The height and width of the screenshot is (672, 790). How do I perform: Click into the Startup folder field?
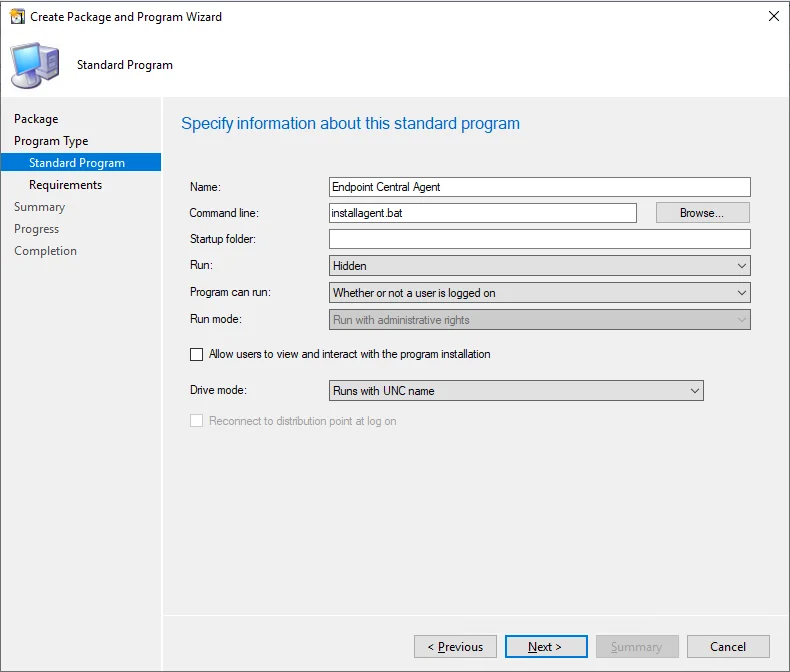pyautogui.click(x=540, y=239)
